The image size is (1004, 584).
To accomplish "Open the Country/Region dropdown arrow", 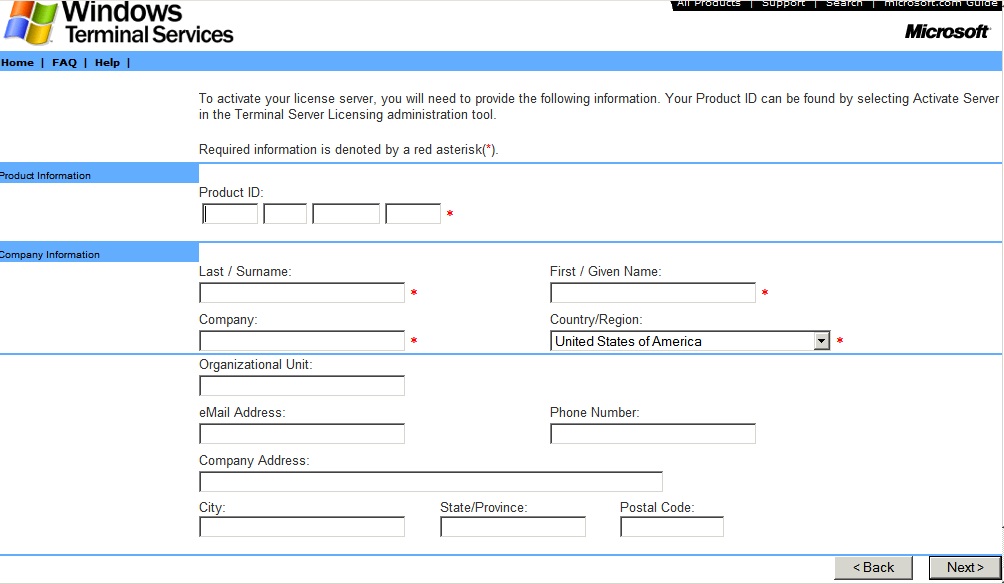I will [822, 341].
